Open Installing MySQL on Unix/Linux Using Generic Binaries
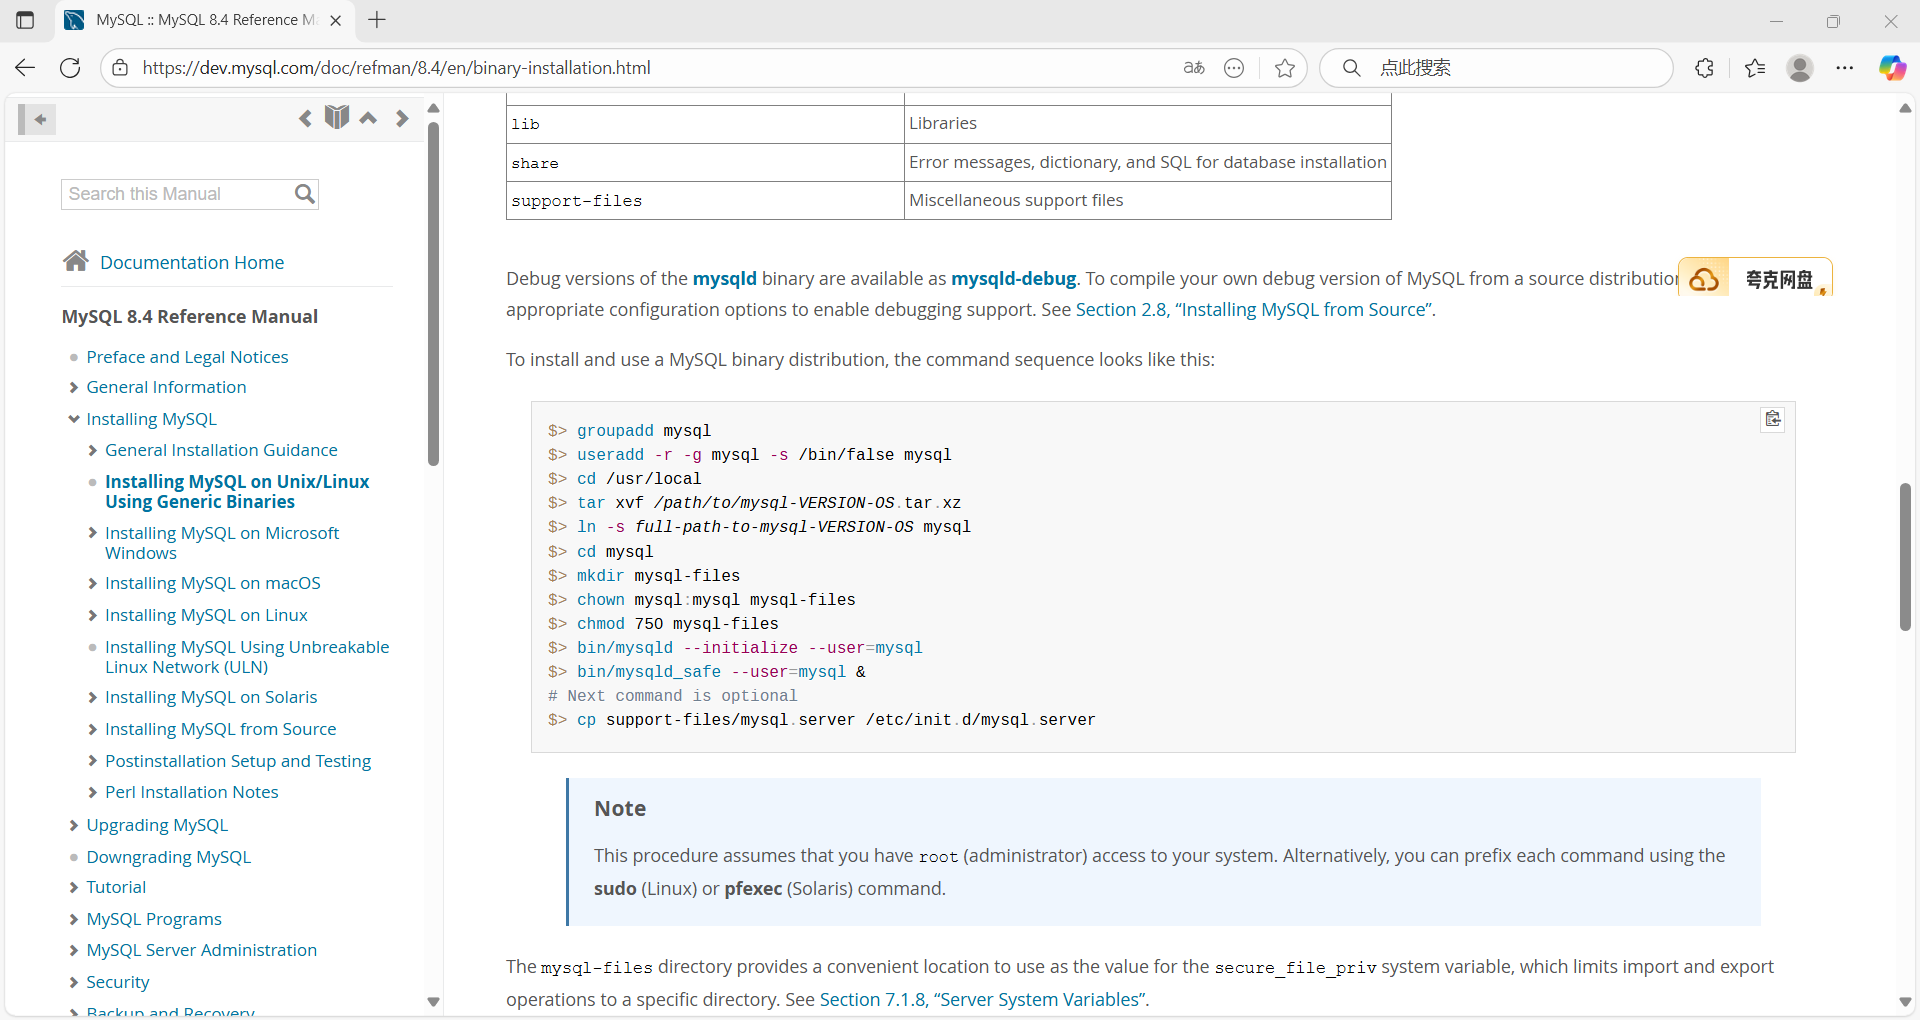Viewport: 1920px width, 1020px height. (237, 491)
